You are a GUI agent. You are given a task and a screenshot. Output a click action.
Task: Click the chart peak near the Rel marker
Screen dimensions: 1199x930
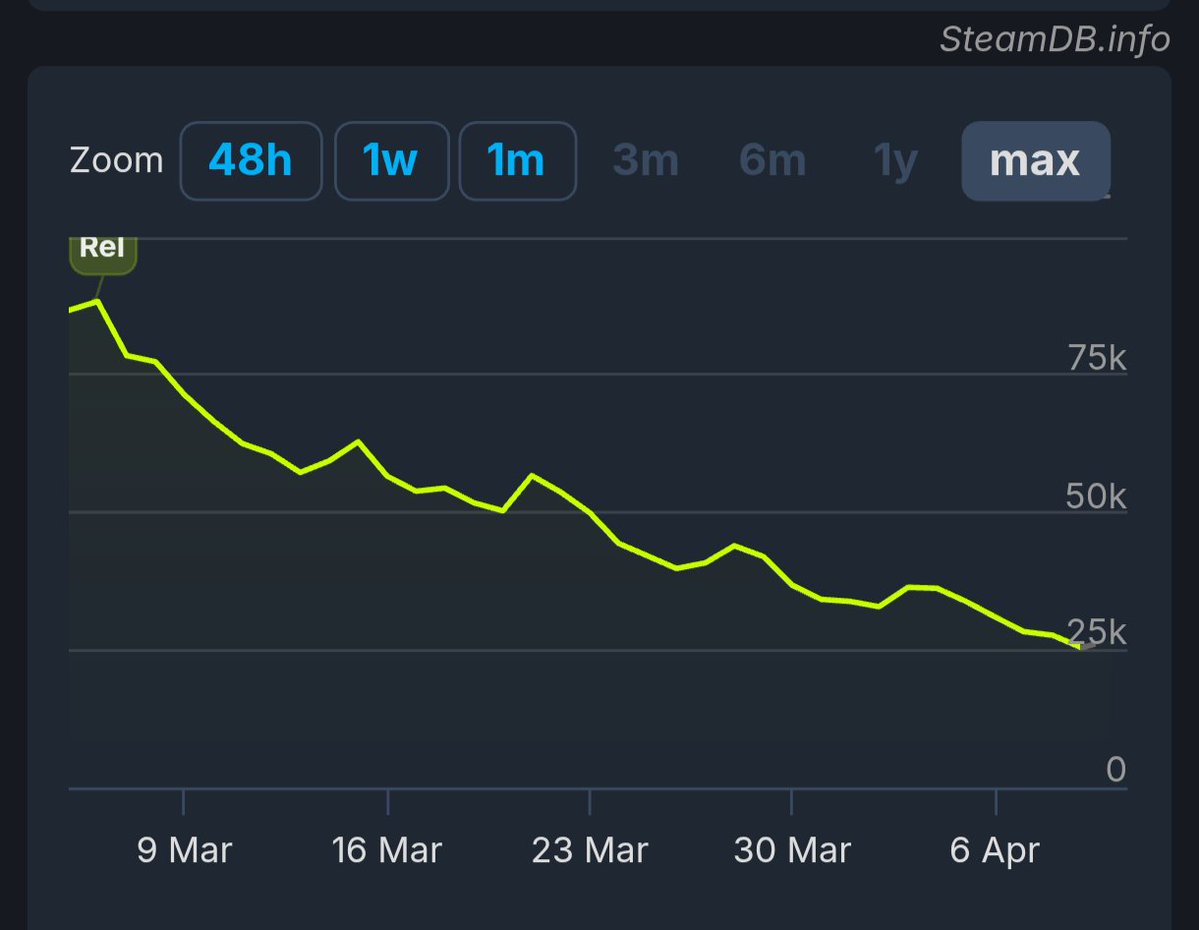(x=97, y=298)
